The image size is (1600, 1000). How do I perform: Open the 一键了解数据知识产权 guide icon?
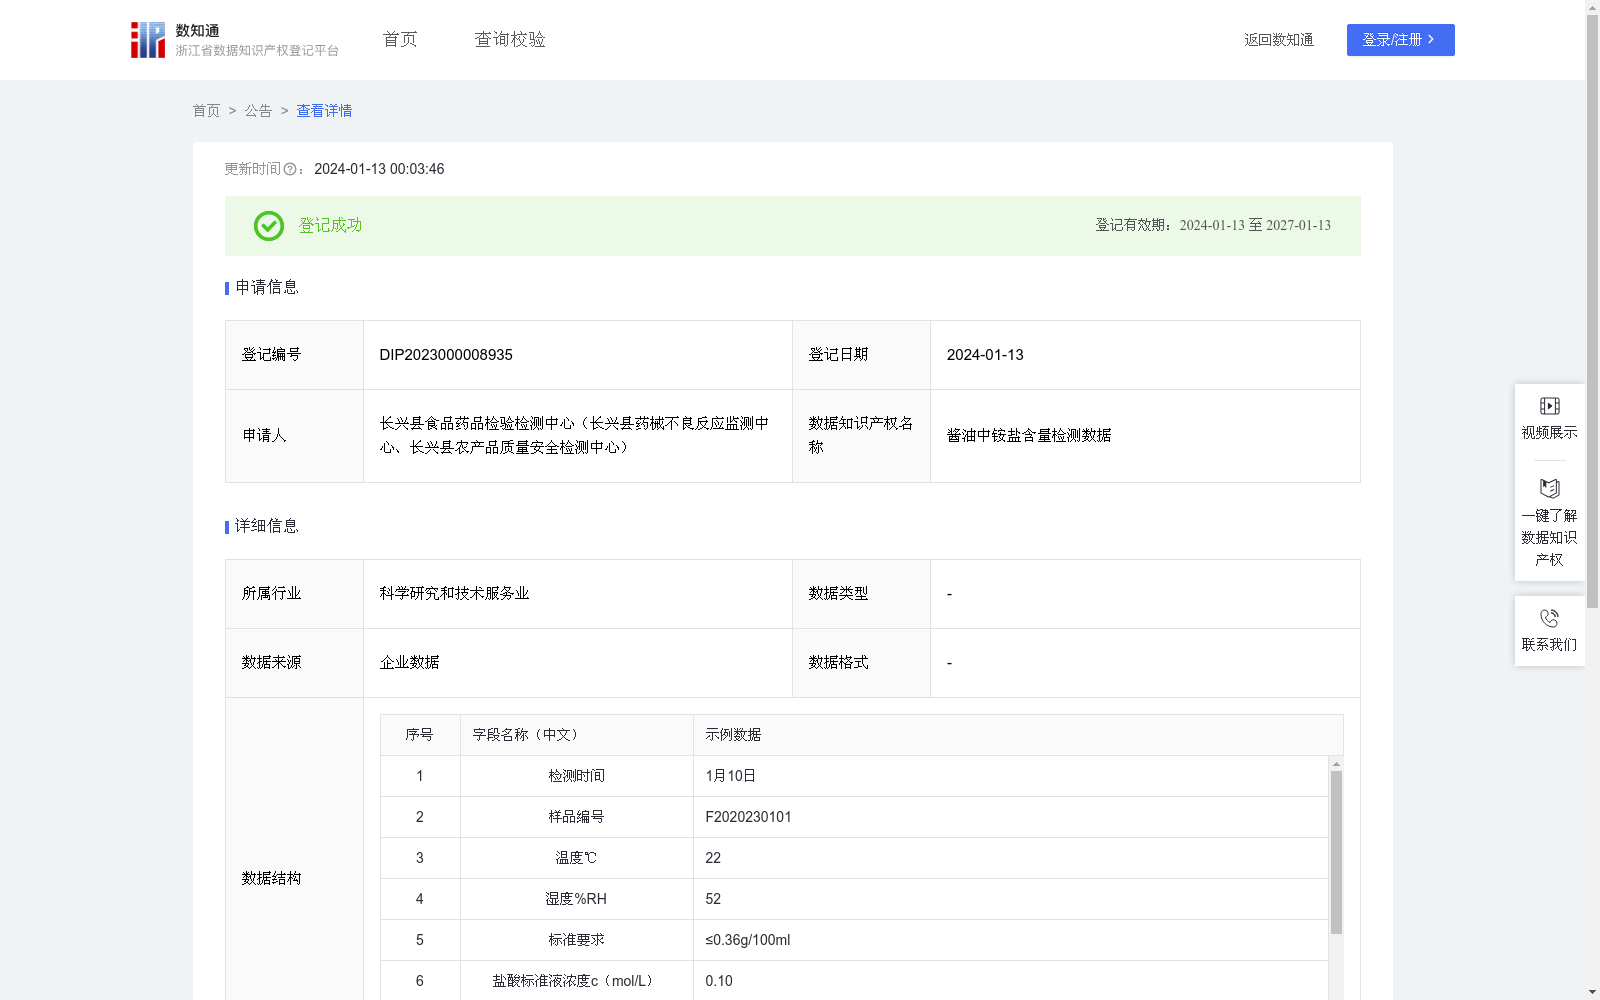[1549, 488]
